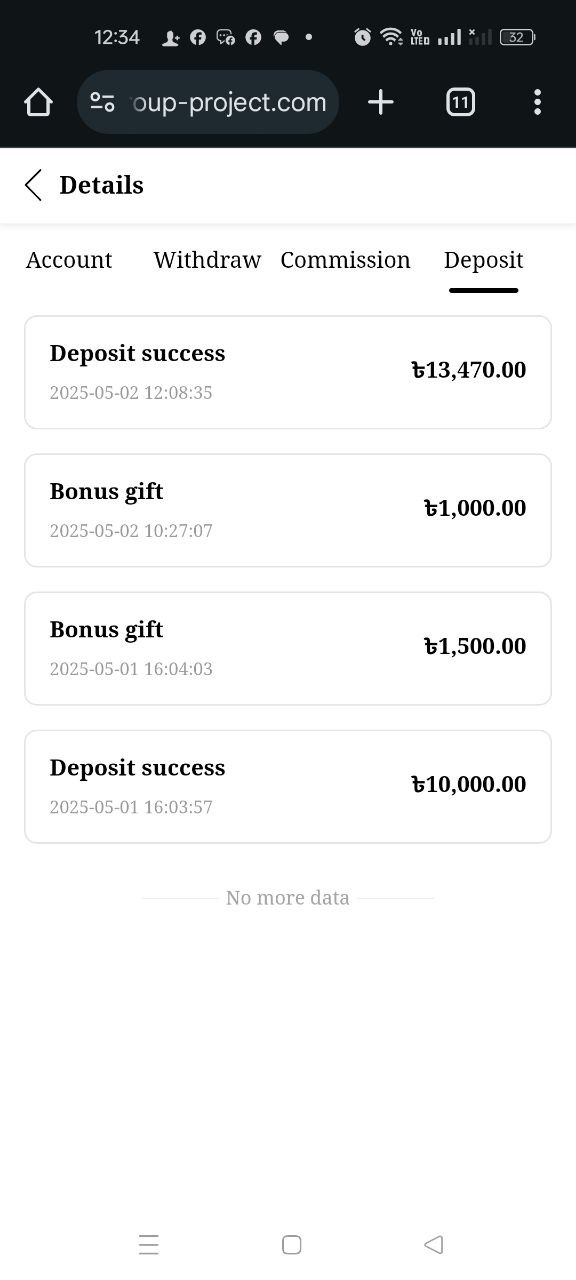Go back using the Details arrow

[x=33, y=185]
